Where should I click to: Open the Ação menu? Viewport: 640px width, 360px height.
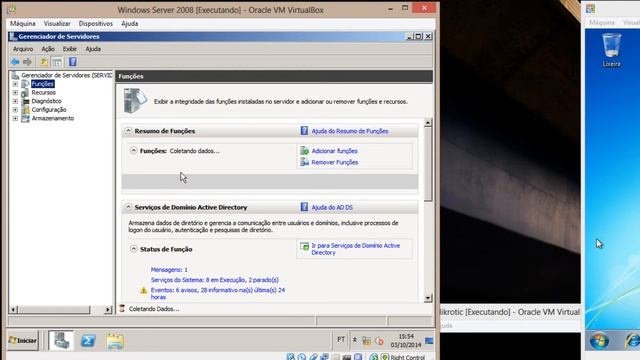pyautogui.click(x=48, y=49)
